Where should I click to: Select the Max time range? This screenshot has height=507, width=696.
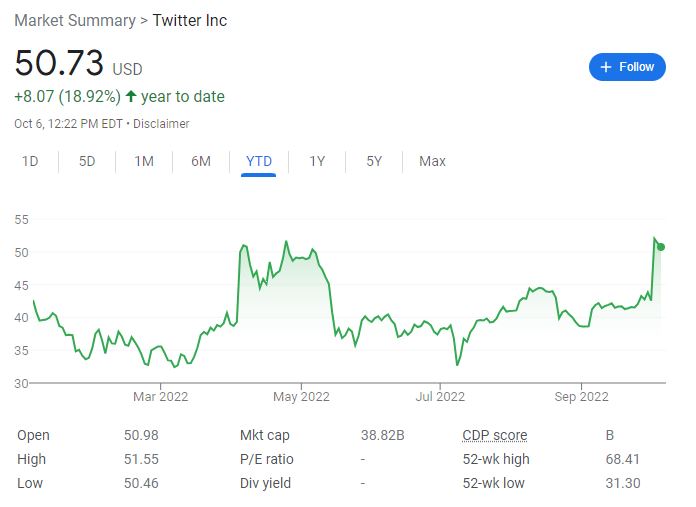click(432, 161)
